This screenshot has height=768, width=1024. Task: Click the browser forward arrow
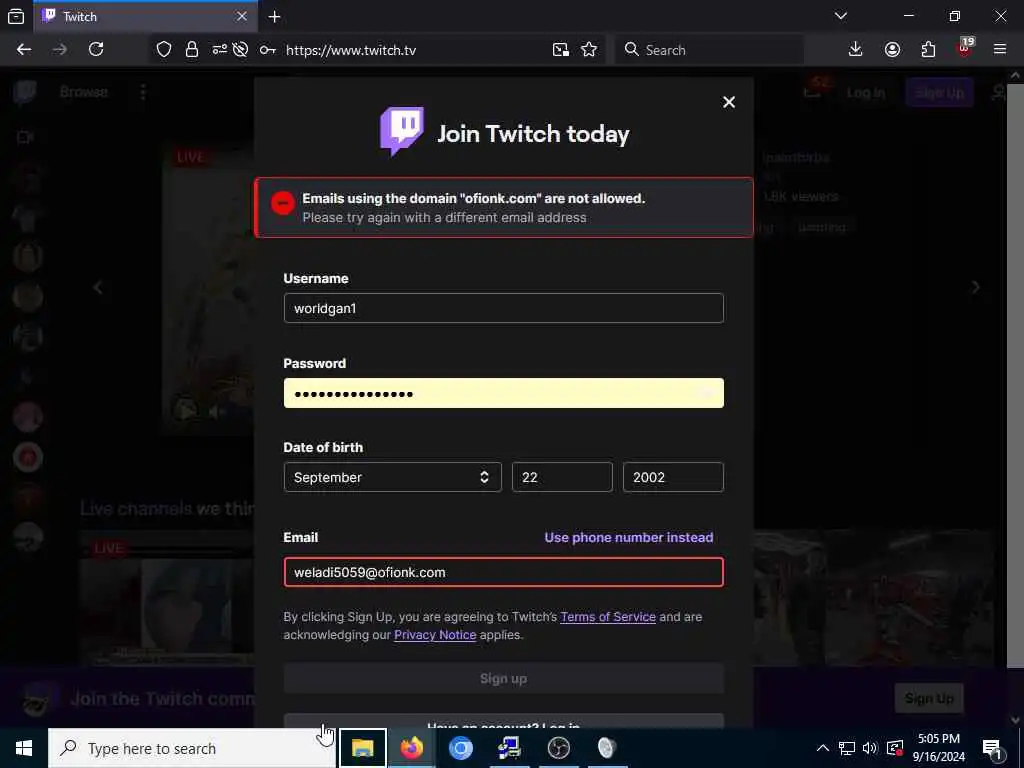(x=59, y=50)
